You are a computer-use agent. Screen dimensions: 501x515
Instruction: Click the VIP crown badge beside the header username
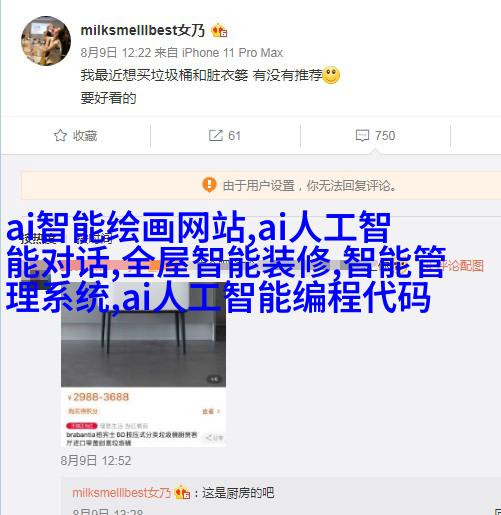(219, 31)
